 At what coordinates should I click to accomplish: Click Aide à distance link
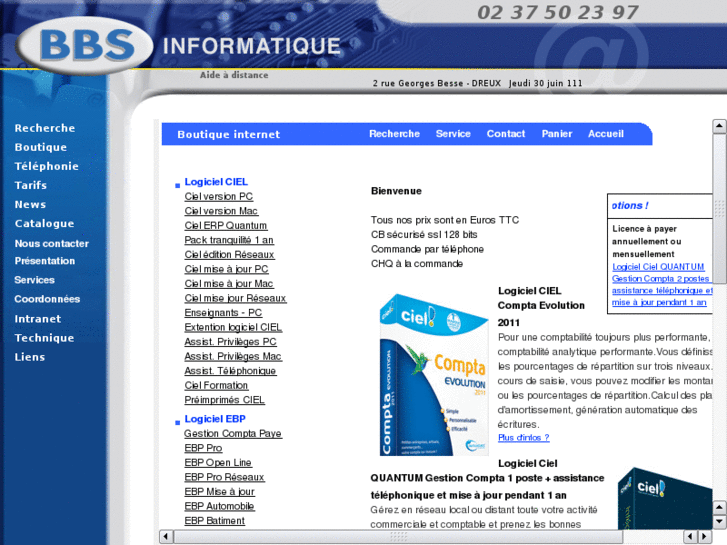[234, 75]
